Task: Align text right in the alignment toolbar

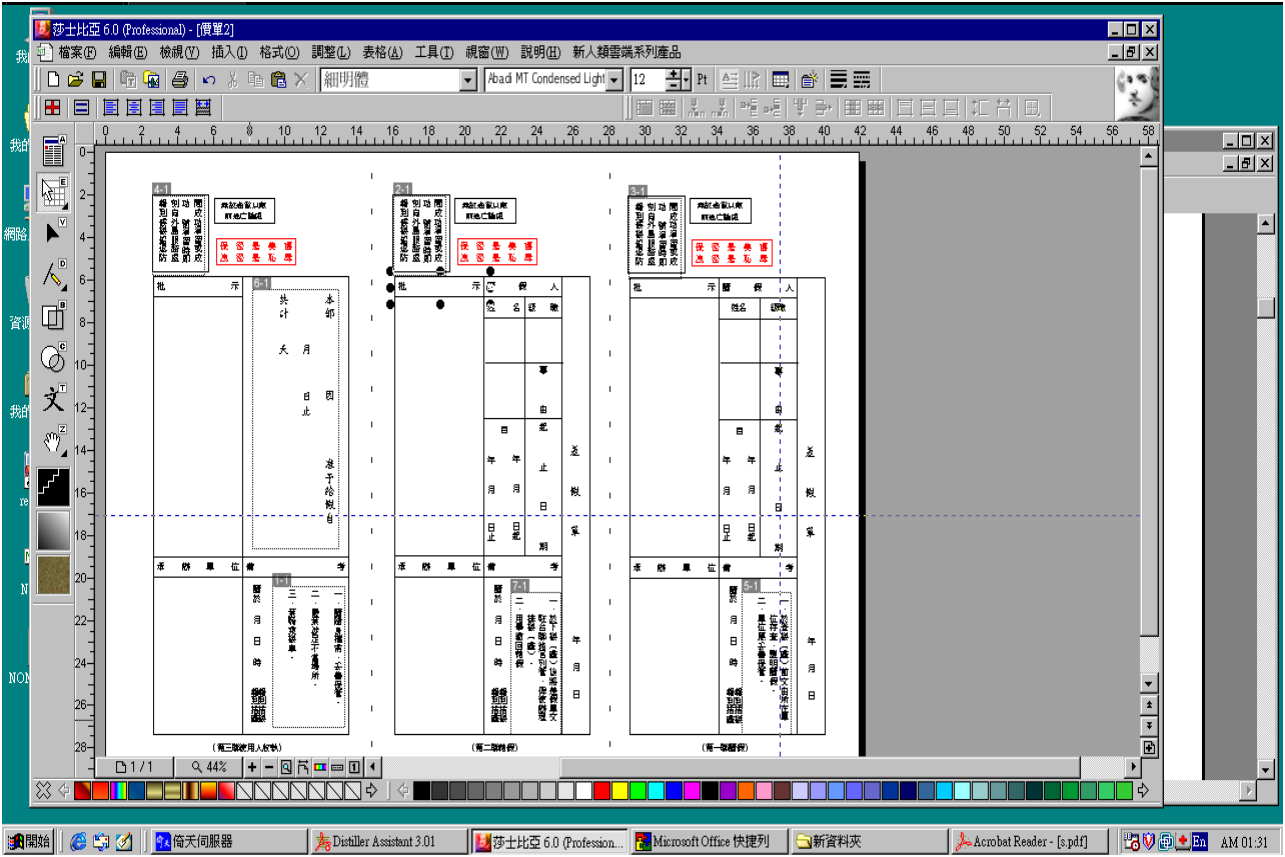Action: point(156,107)
